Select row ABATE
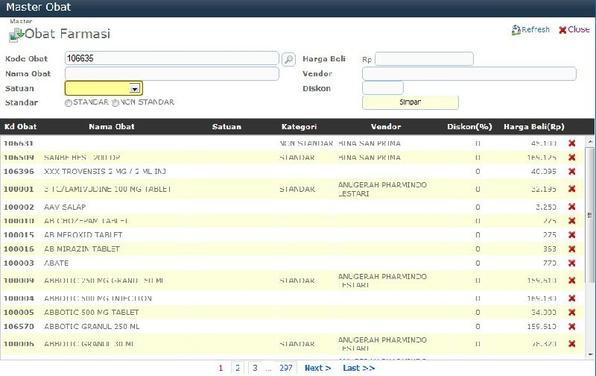 pyautogui.click(x=292, y=263)
